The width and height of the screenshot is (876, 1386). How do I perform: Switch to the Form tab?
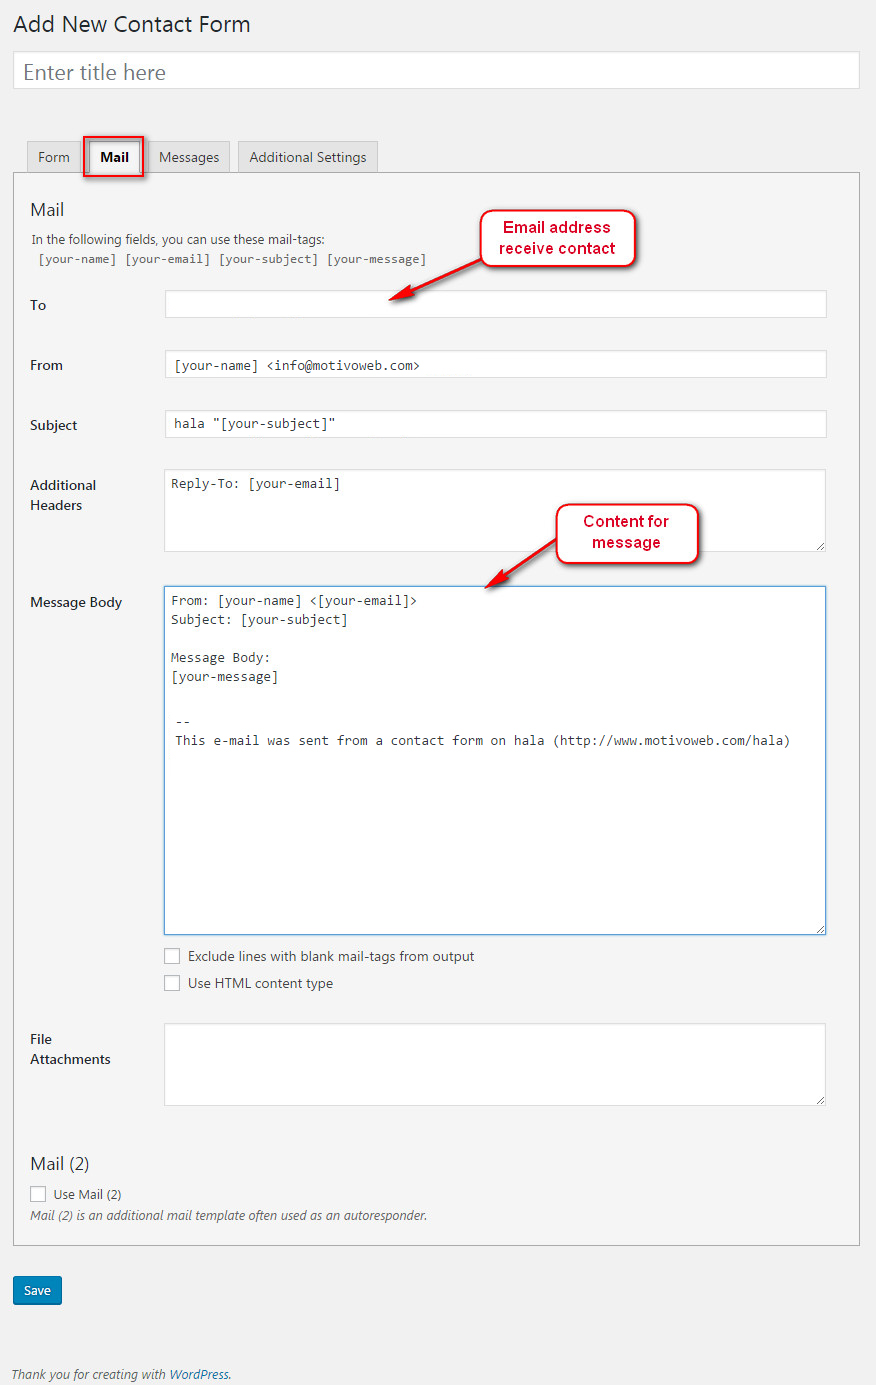(x=54, y=157)
